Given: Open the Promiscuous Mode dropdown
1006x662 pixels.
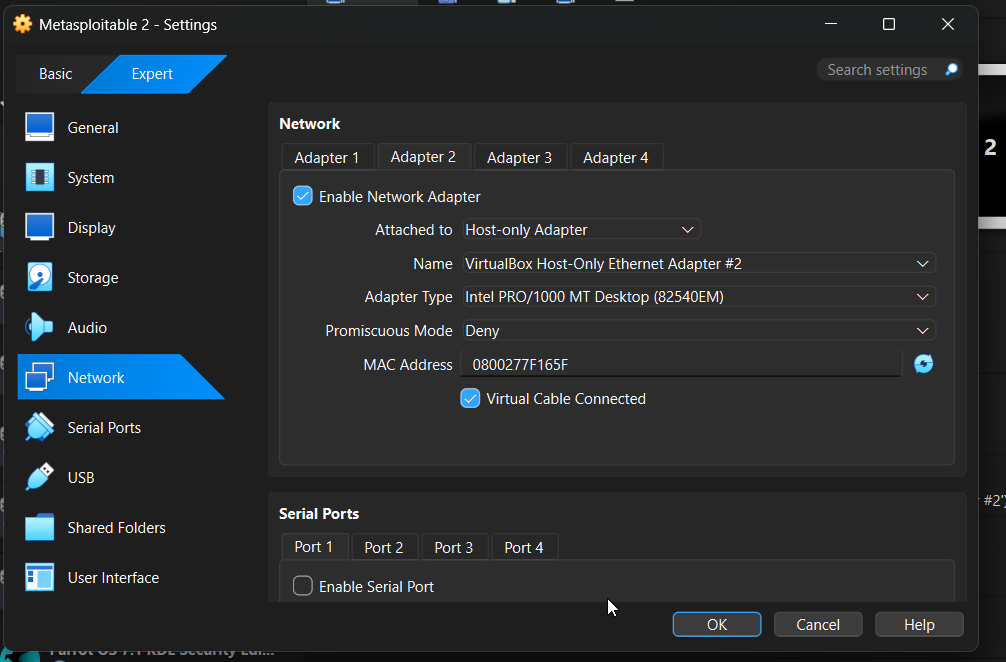Looking at the screenshot, I should (698, 331).
